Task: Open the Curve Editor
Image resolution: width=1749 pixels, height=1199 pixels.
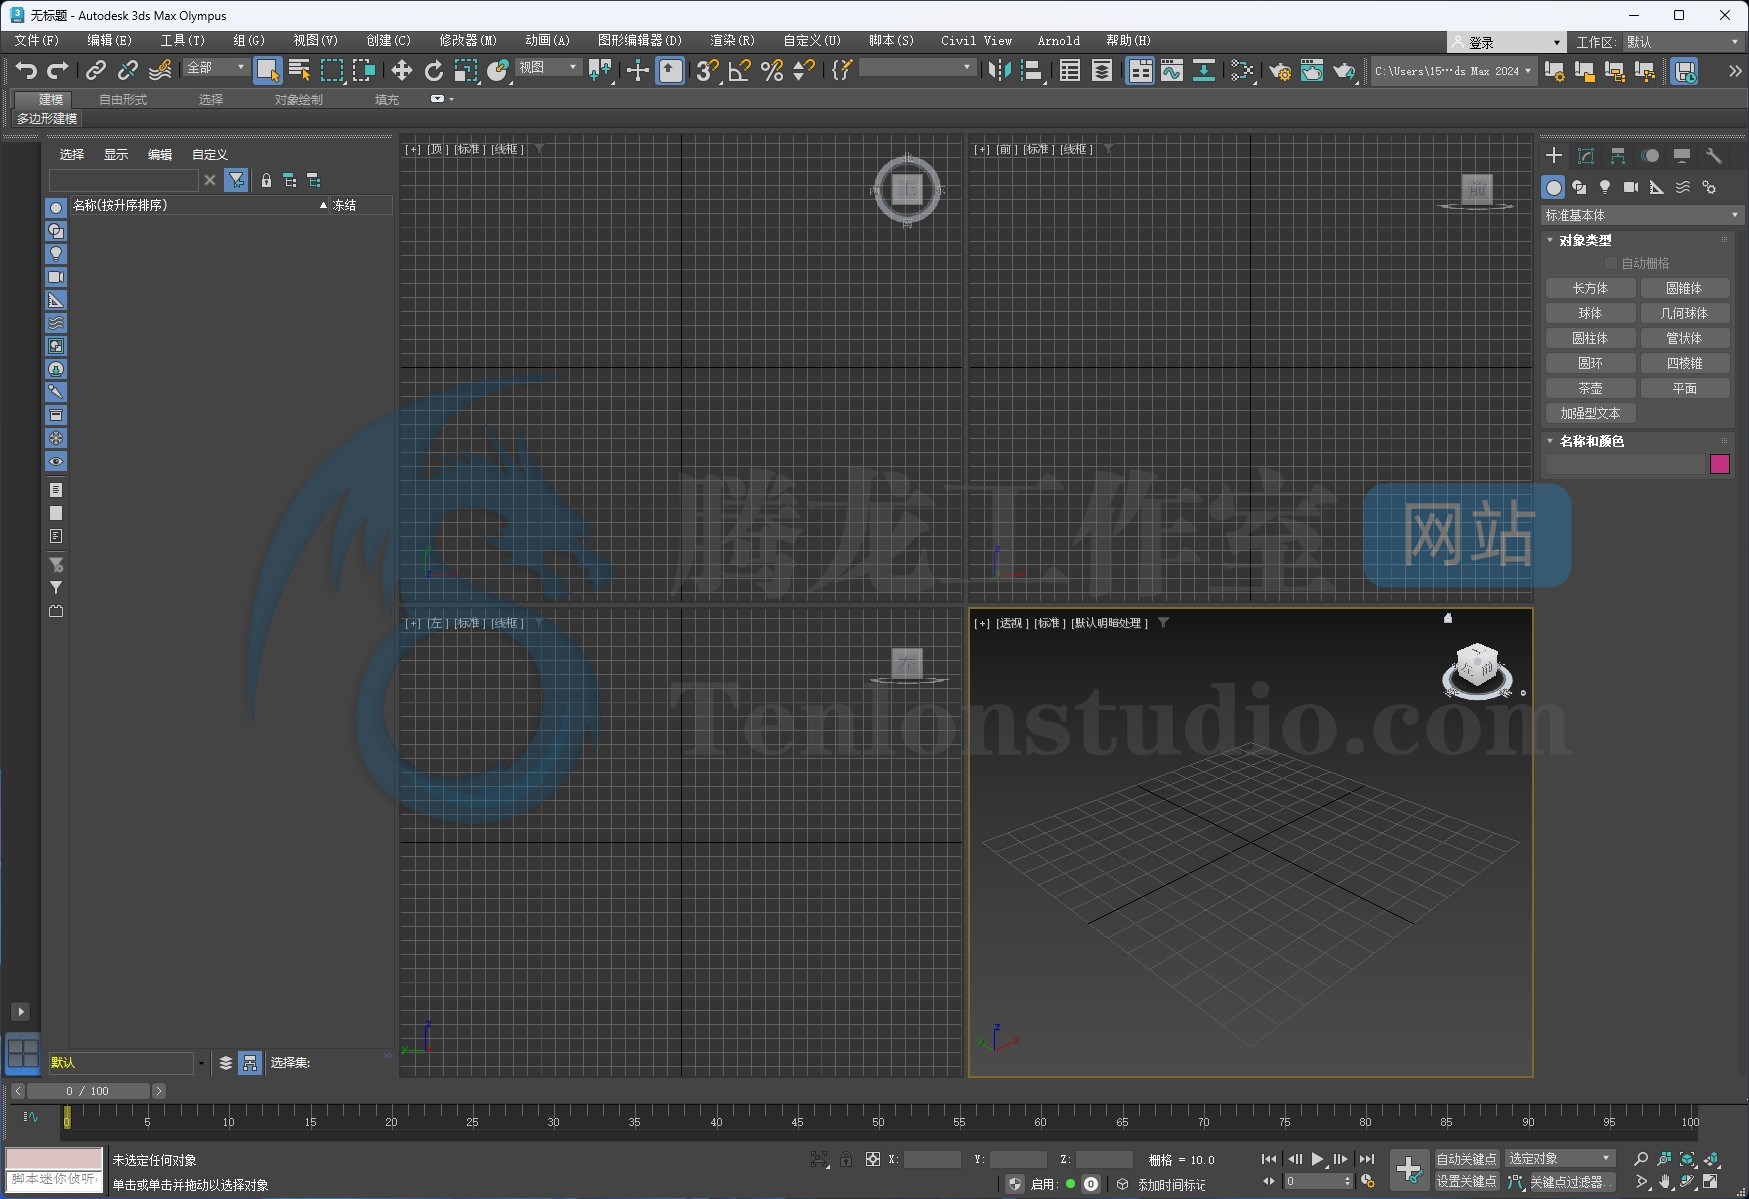Action: [x=1171, y=70]
